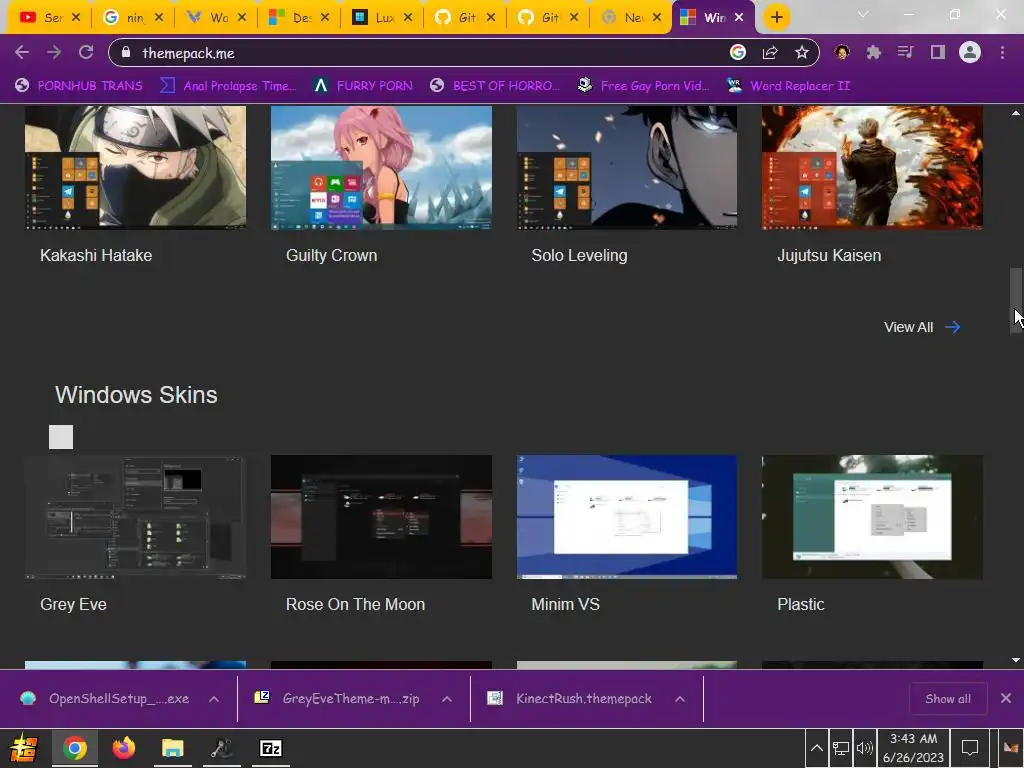Open Solo Leveling theme thumbnail
1024x768 pixels.
click(627, 168)
